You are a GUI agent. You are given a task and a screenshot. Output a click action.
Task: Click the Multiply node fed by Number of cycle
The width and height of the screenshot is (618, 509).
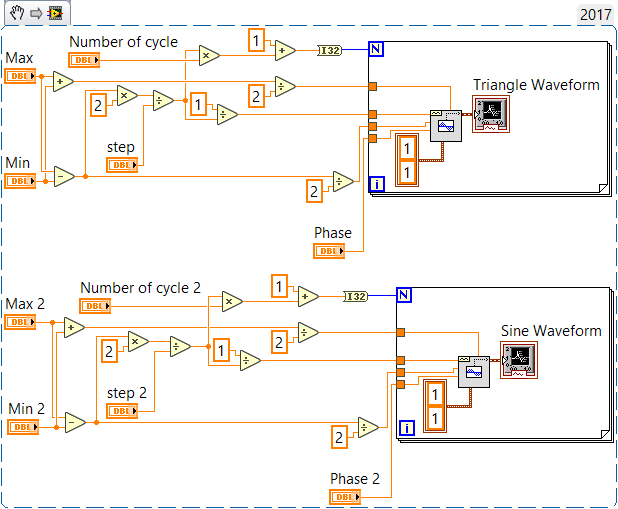tap(208, 56)
